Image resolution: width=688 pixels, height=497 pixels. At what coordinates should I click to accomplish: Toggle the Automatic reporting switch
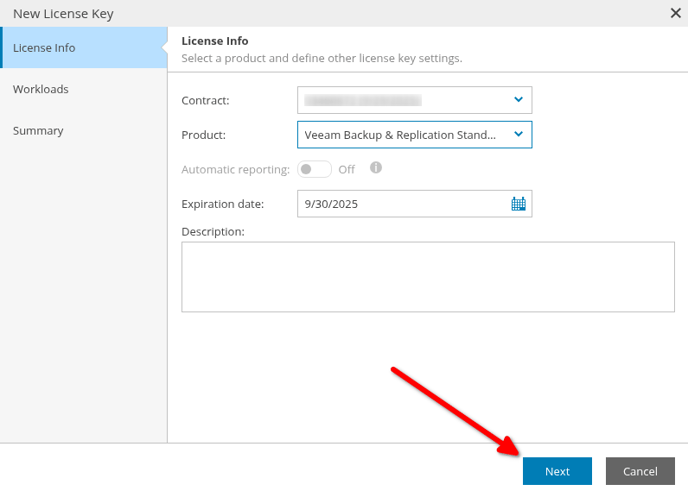(314, 169)
